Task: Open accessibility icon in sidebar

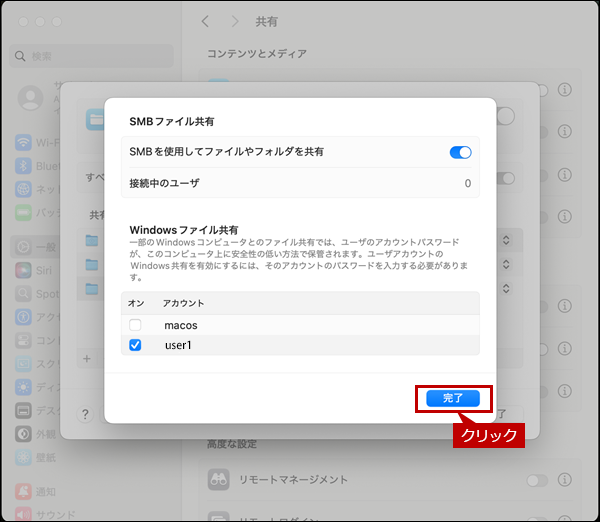Action: [23, 317]
